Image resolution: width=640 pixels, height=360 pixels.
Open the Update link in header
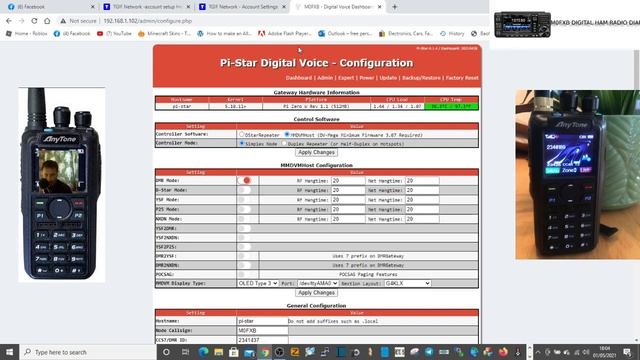[388, 78]
